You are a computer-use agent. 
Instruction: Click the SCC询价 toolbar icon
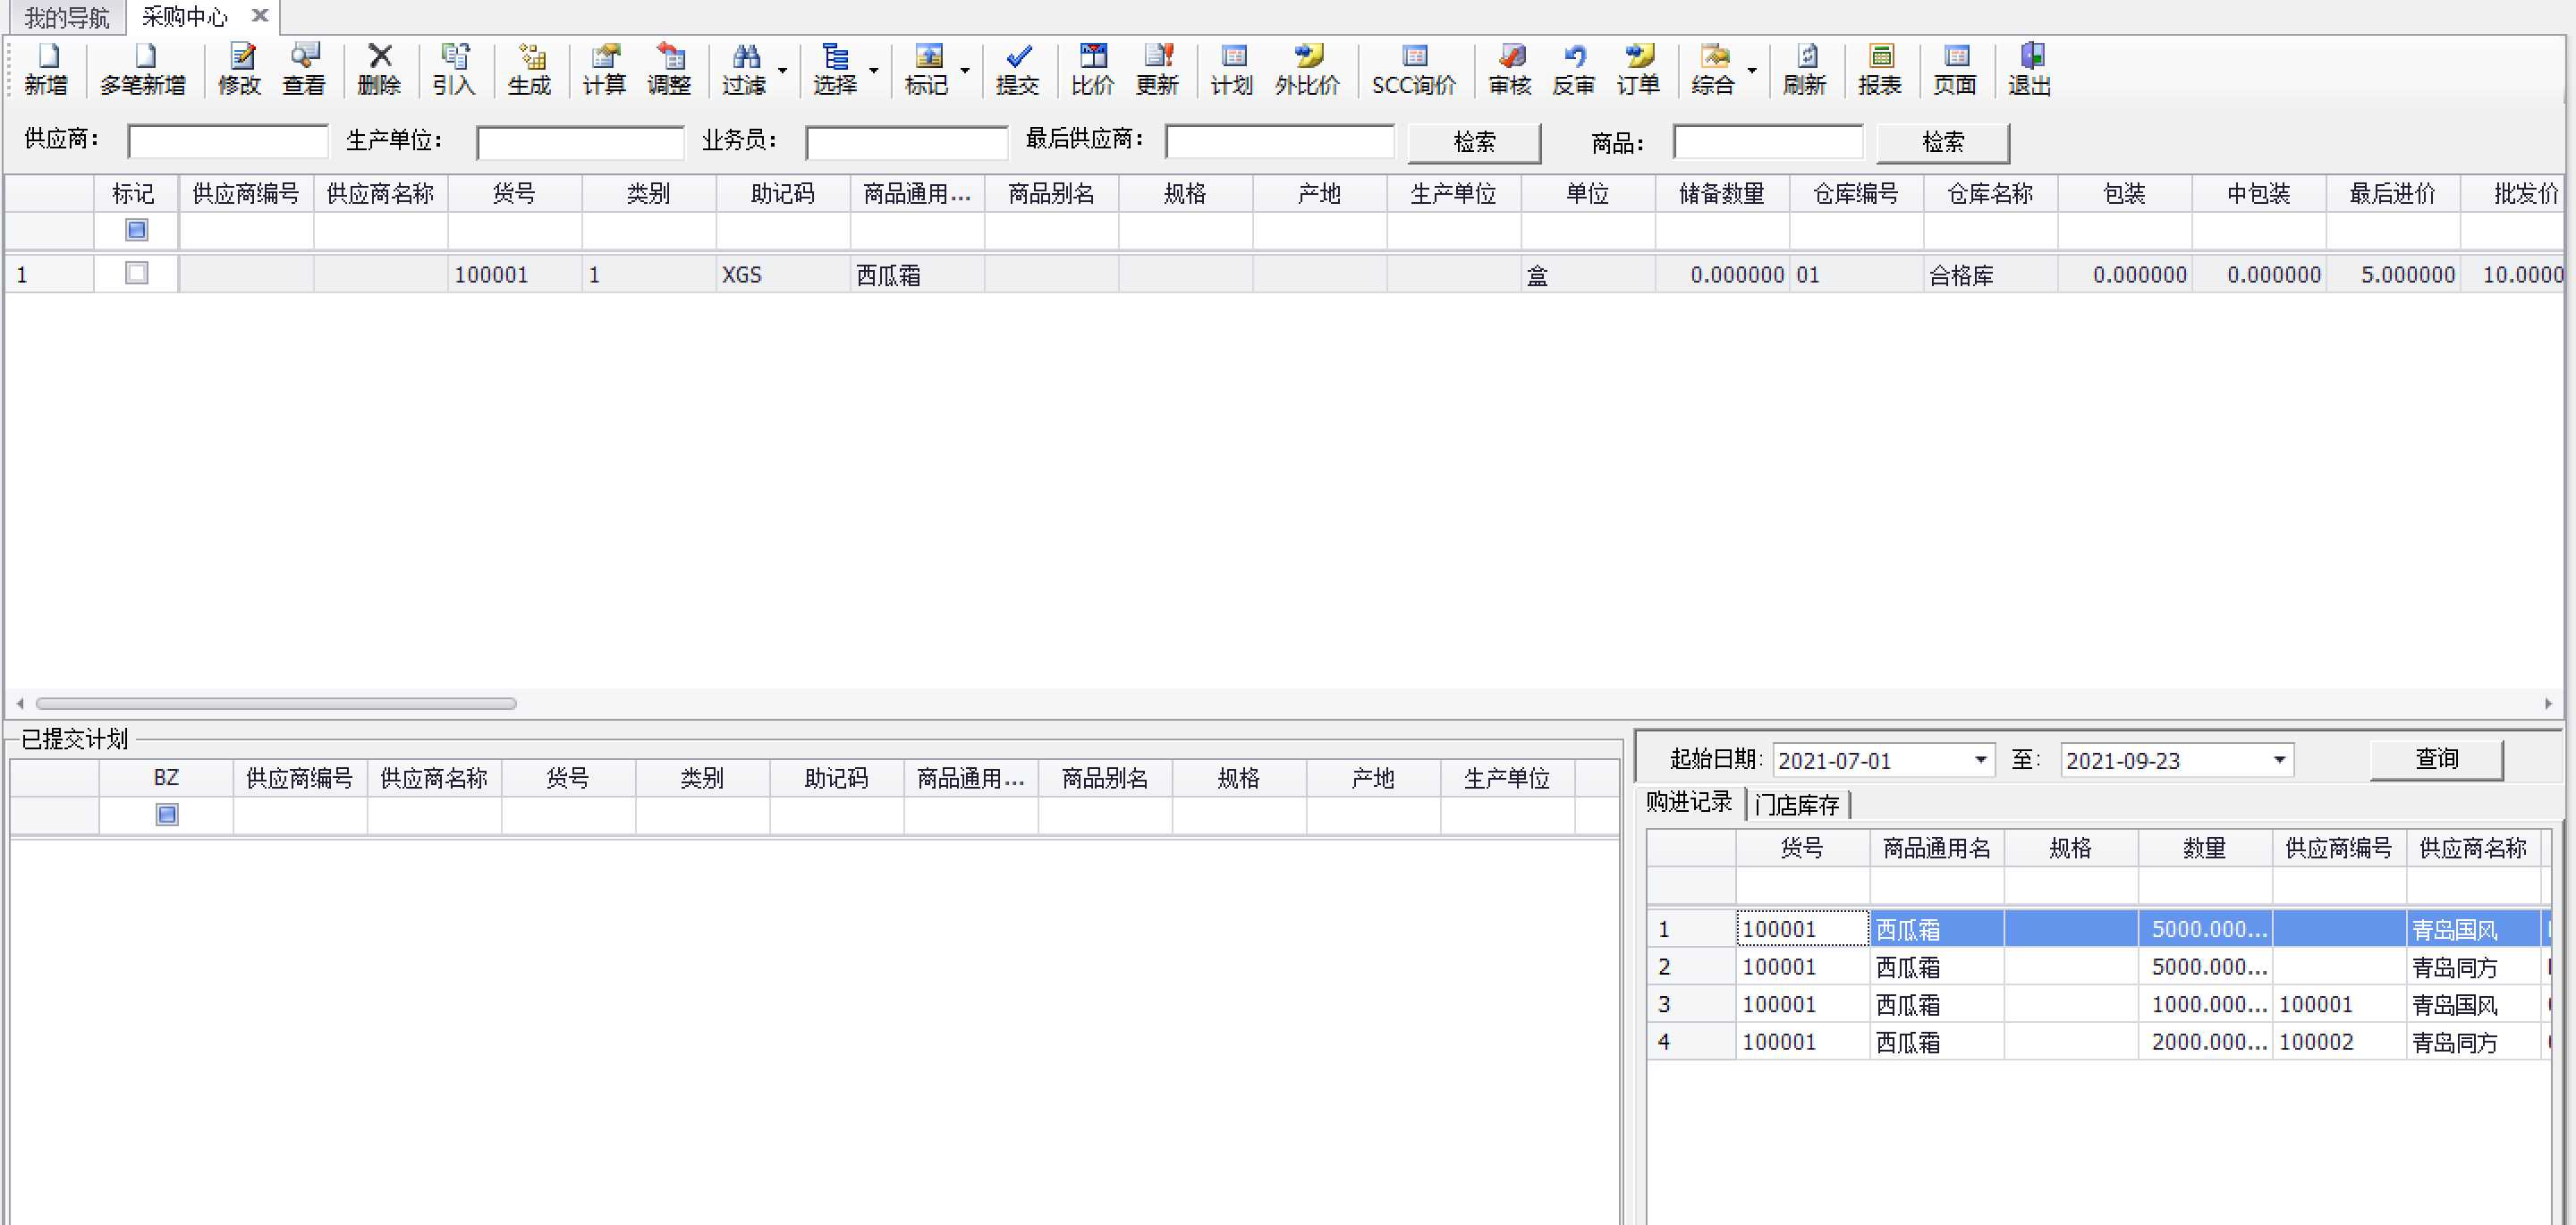[x=1414, y=69]
